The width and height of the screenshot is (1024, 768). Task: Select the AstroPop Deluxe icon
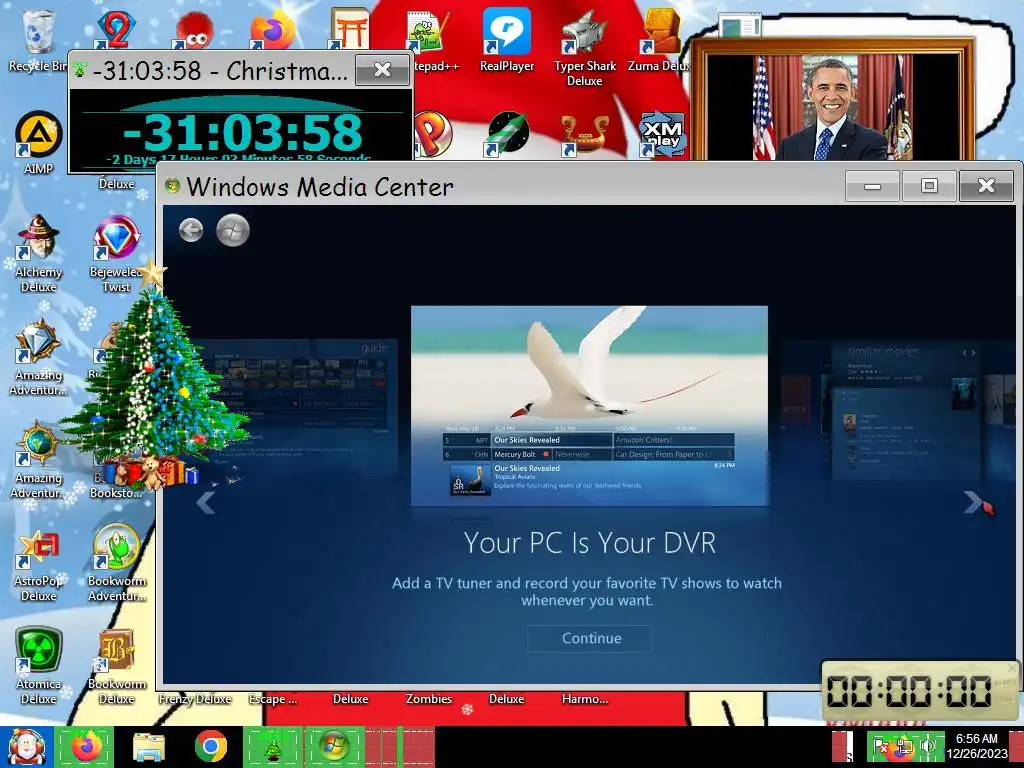click(38, 564)
